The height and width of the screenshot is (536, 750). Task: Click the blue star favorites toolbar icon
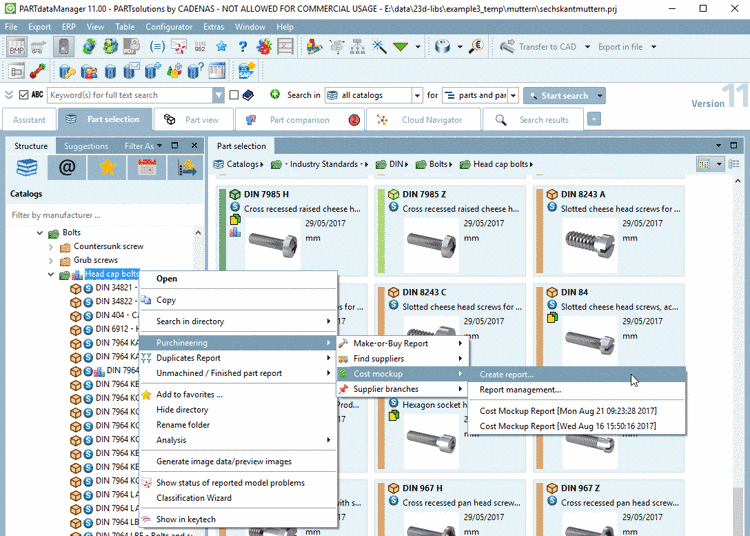coord(221,46)
